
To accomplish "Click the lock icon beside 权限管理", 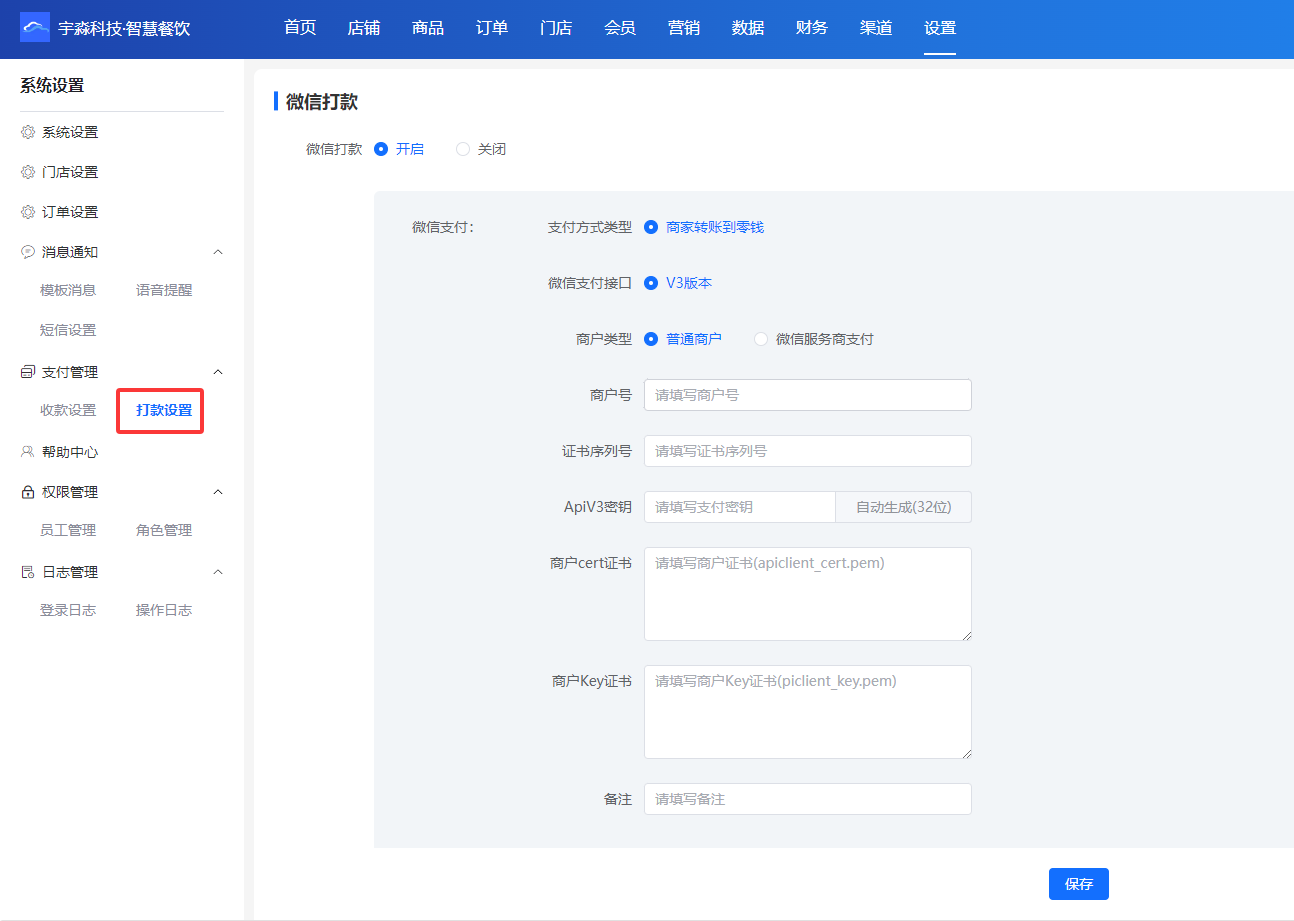I will pyautogui.click(x=28, y=492).
